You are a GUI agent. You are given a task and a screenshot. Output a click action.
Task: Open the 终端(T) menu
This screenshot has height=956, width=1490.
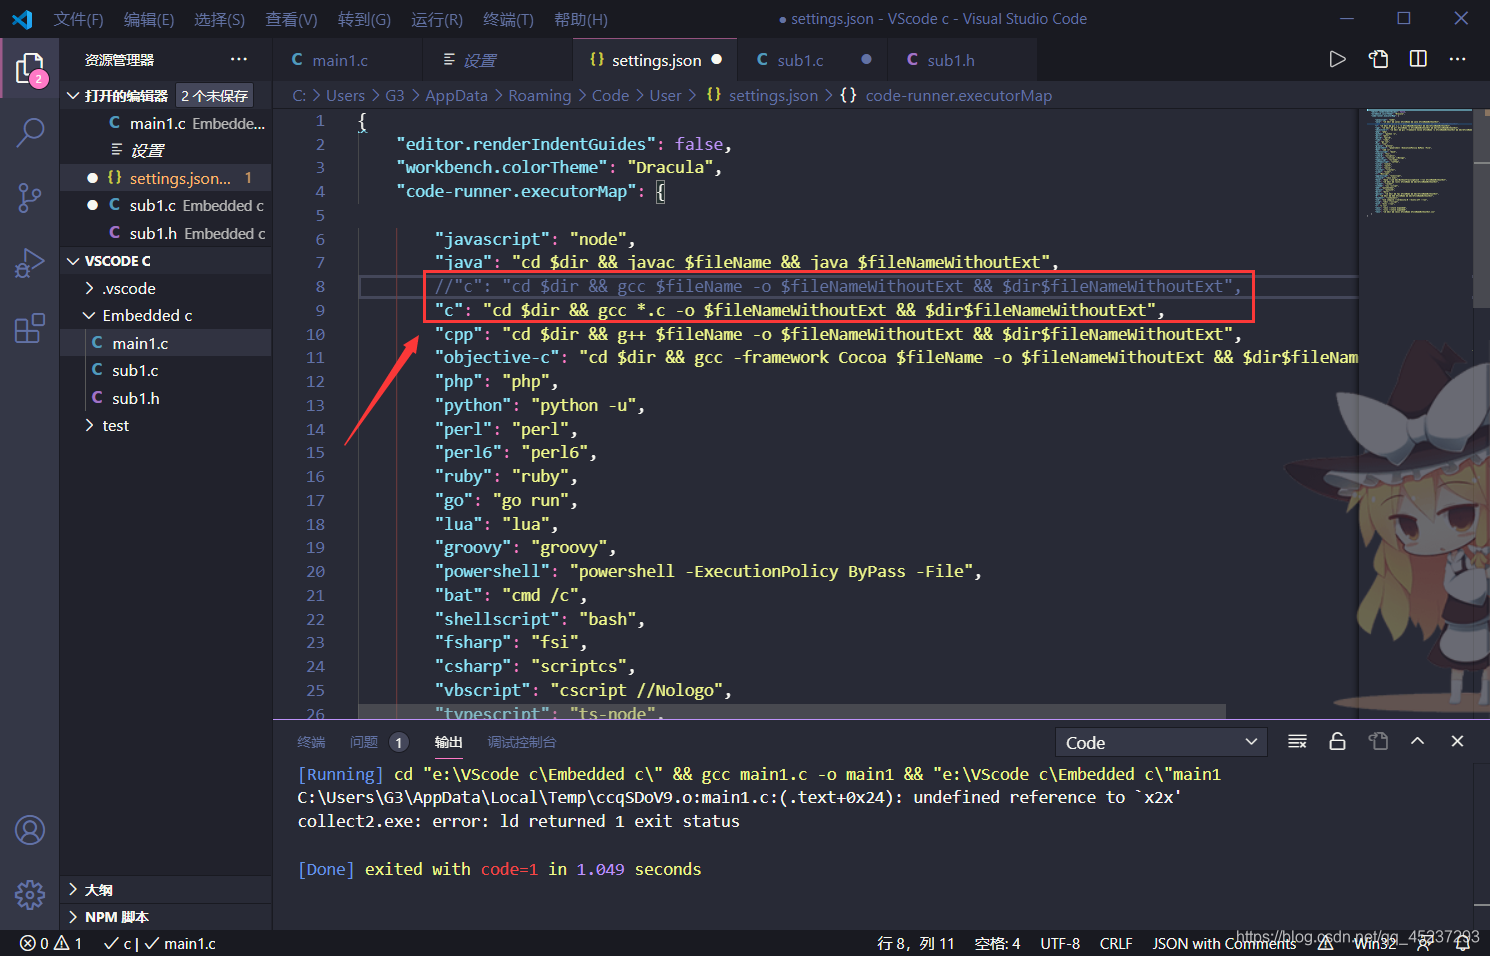click(x=508, y=19)
